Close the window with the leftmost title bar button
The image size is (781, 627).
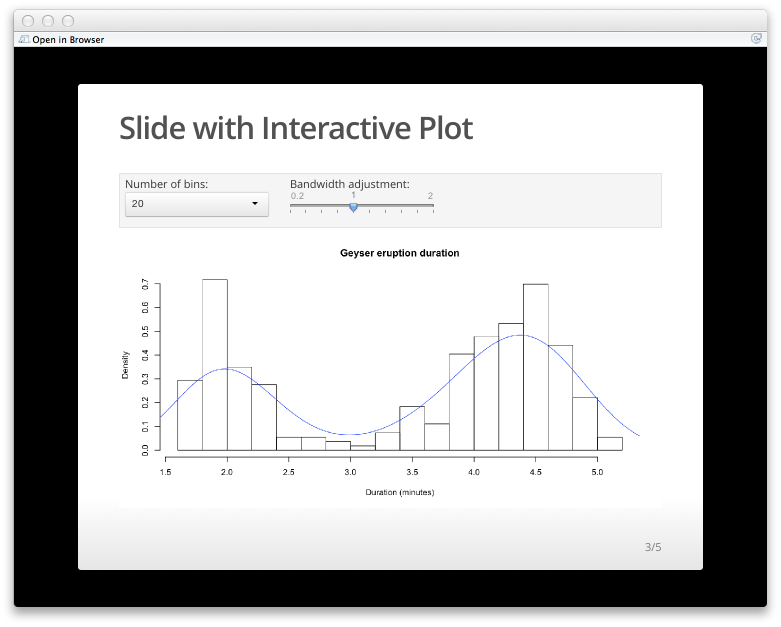pos(27,21)
